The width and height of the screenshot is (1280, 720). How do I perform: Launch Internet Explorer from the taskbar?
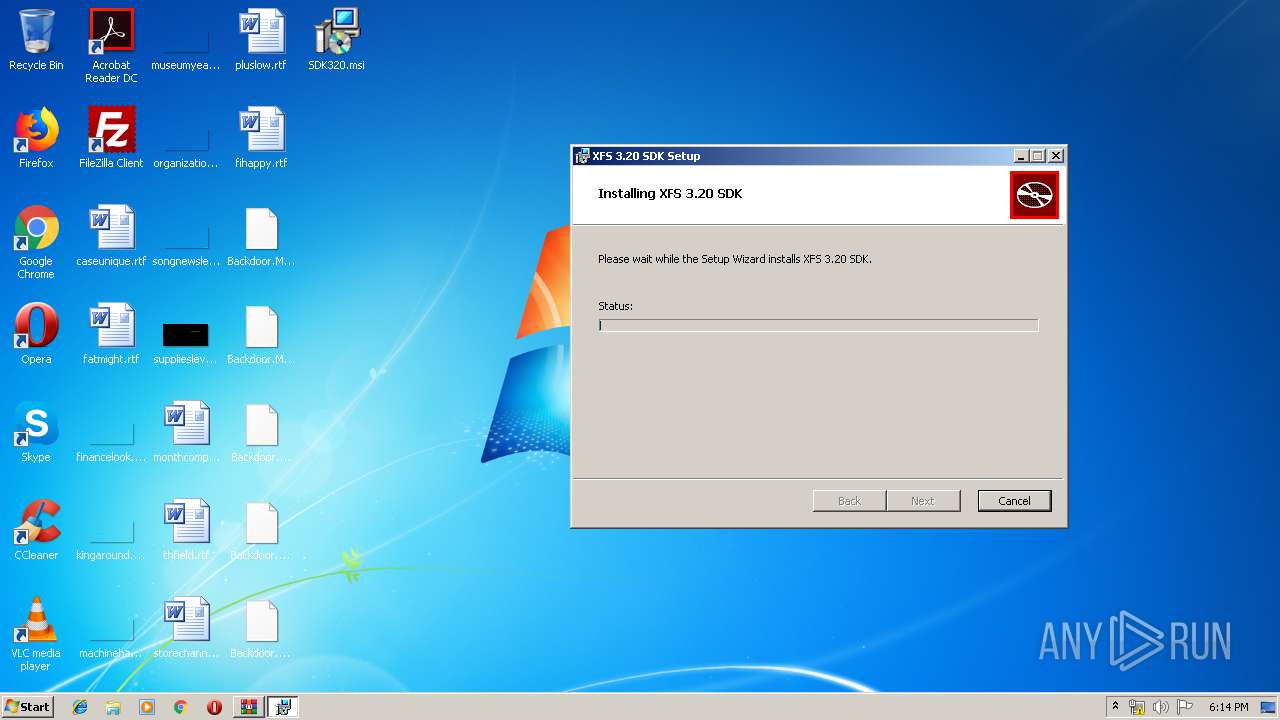[x=80, y=707]
